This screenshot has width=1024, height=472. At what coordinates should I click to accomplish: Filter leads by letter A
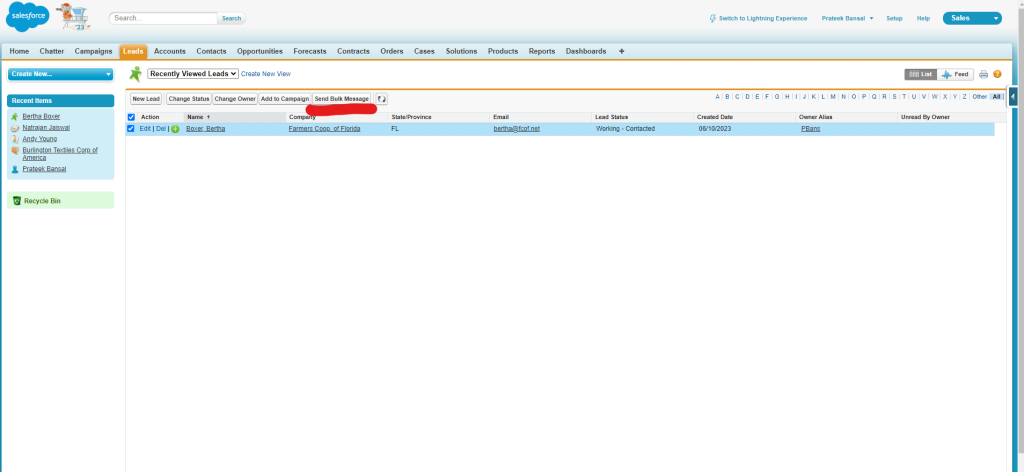click(717, 97)
